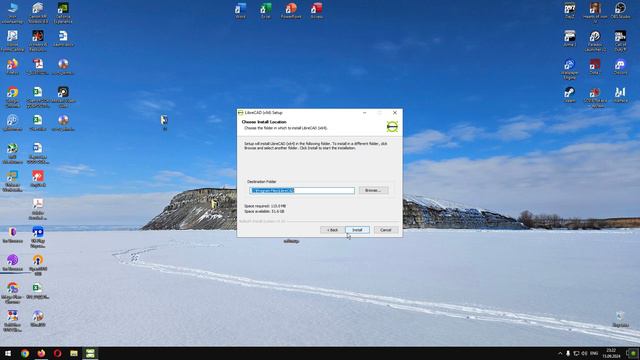Click the microphone icon in the tray

pos(568,353)
